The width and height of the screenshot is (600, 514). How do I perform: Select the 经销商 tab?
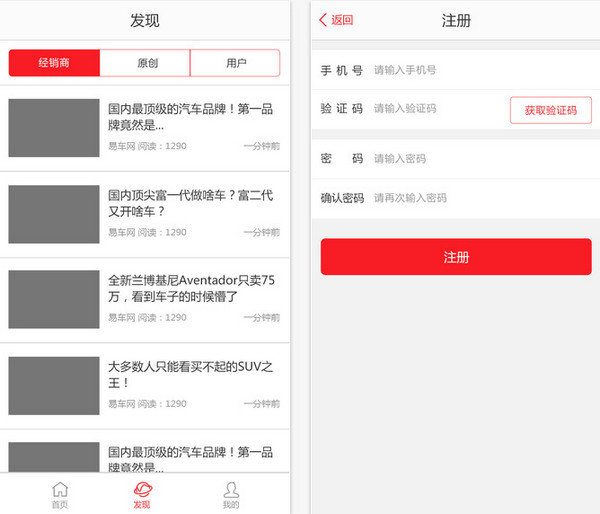(x=54, y=63)
